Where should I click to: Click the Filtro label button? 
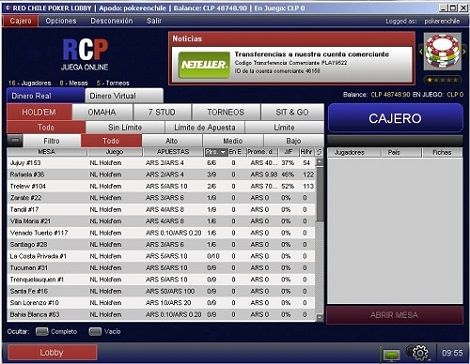(x=52, y=141)
